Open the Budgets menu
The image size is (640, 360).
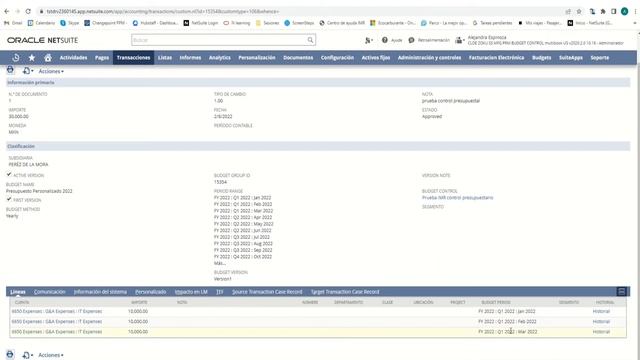point(542,58)
